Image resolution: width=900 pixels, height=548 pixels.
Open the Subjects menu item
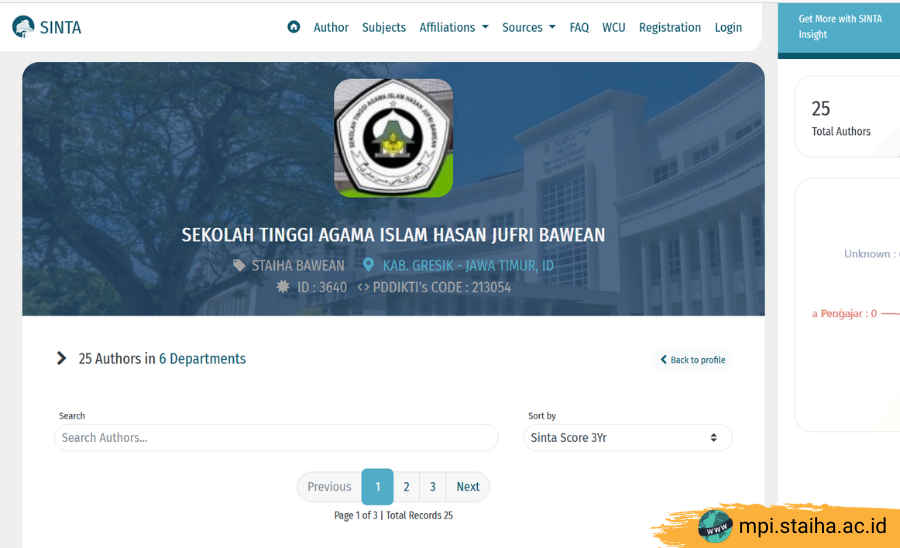(384, 27)
